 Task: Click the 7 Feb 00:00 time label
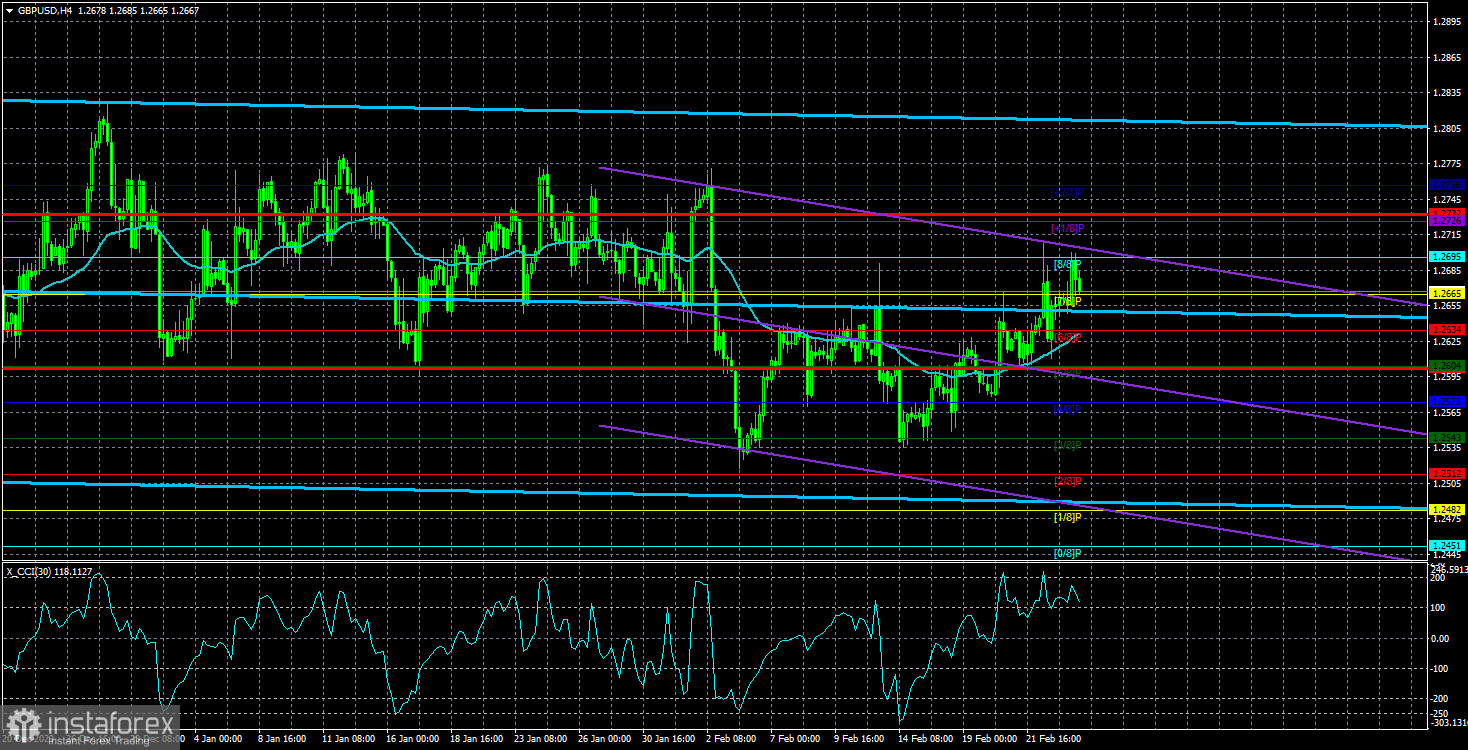pos(796,738)
